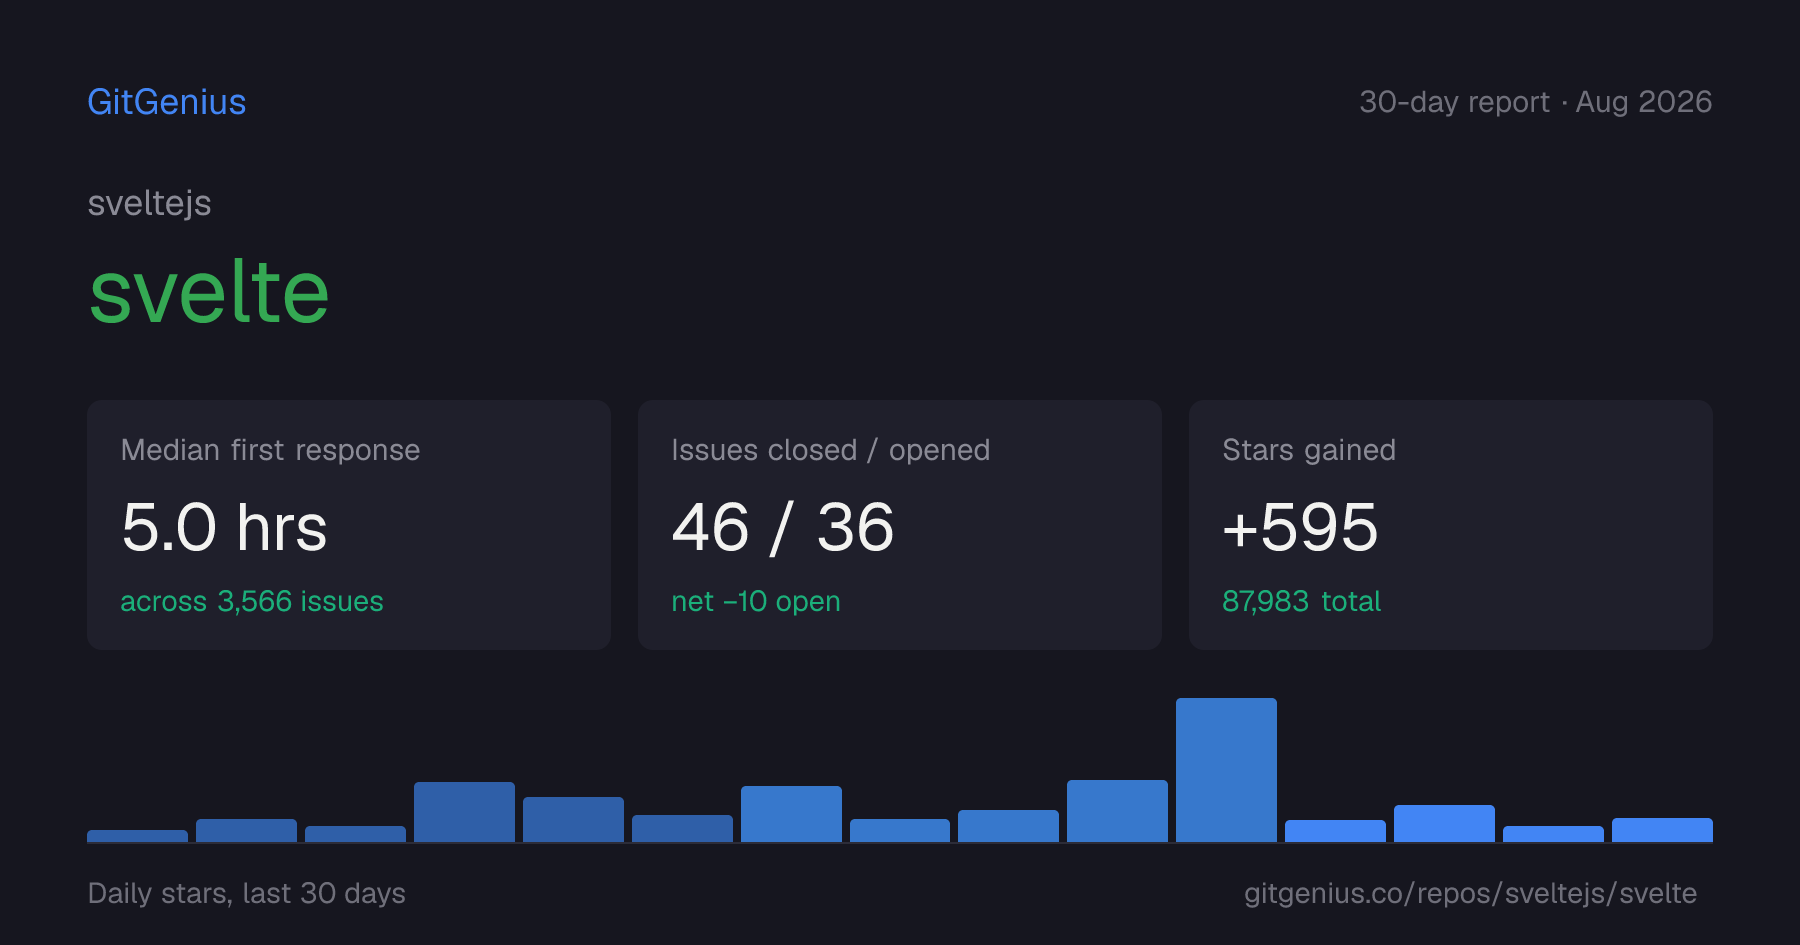The image size is (1800, 945).
Task: Click the "Stars gained" label
Action: pyautogui.click(x=1309, y=450)
